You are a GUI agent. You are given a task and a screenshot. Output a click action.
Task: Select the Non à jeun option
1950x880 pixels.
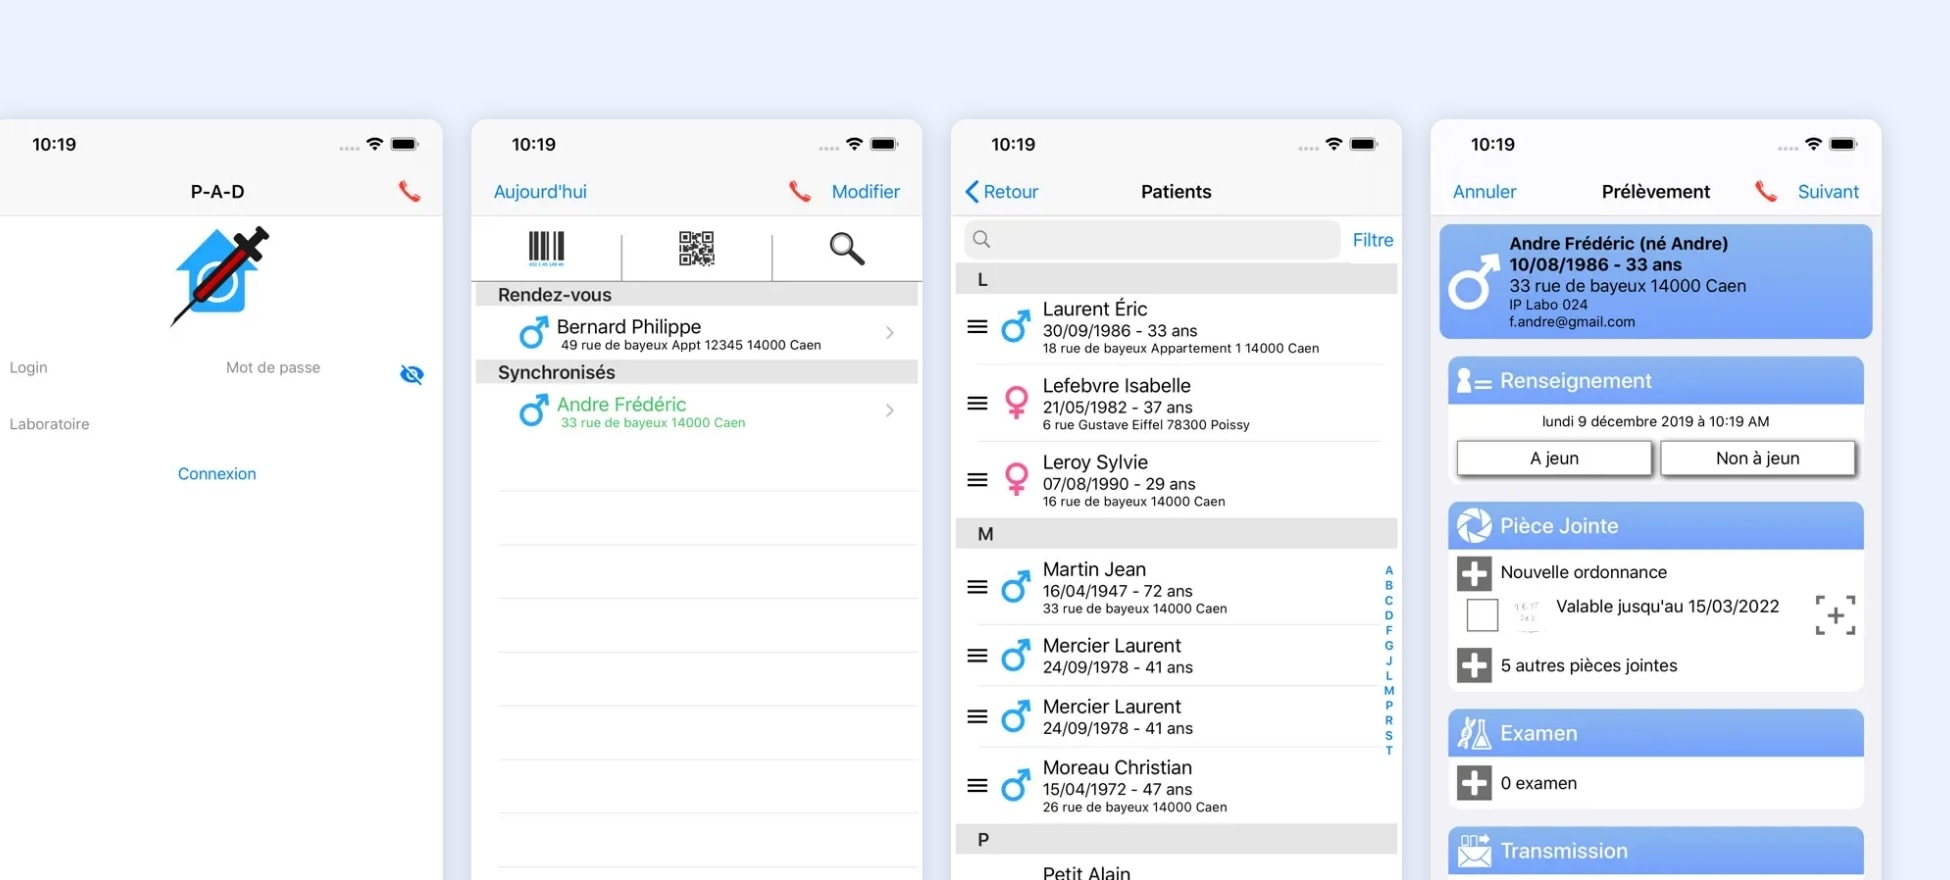pyautogui.click(x=1757, y=458)
